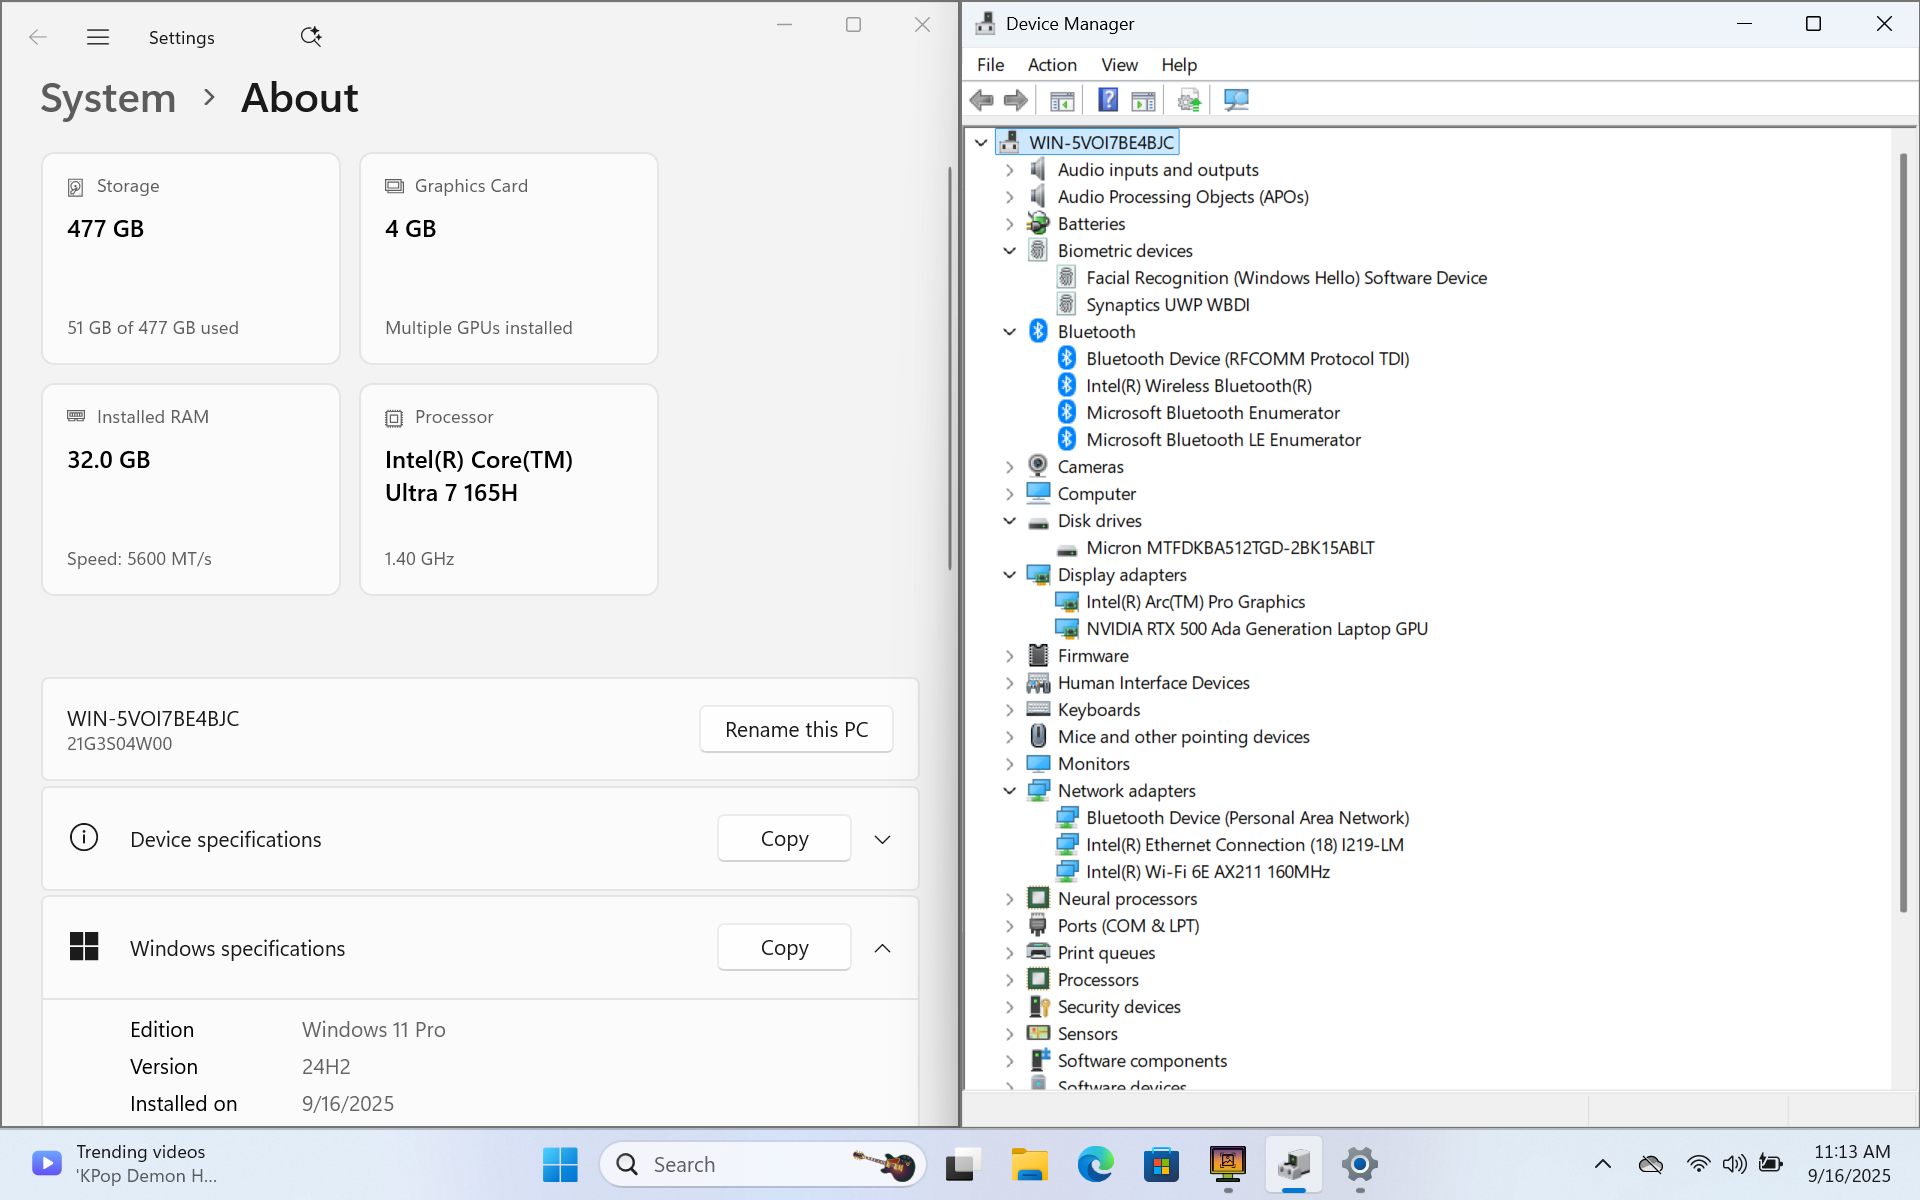Viewport: 1920px width, 1200px height.
Task: Select Intel(R) Wireless Bluetooth(R) device
Action: [x=1198, y=386]
